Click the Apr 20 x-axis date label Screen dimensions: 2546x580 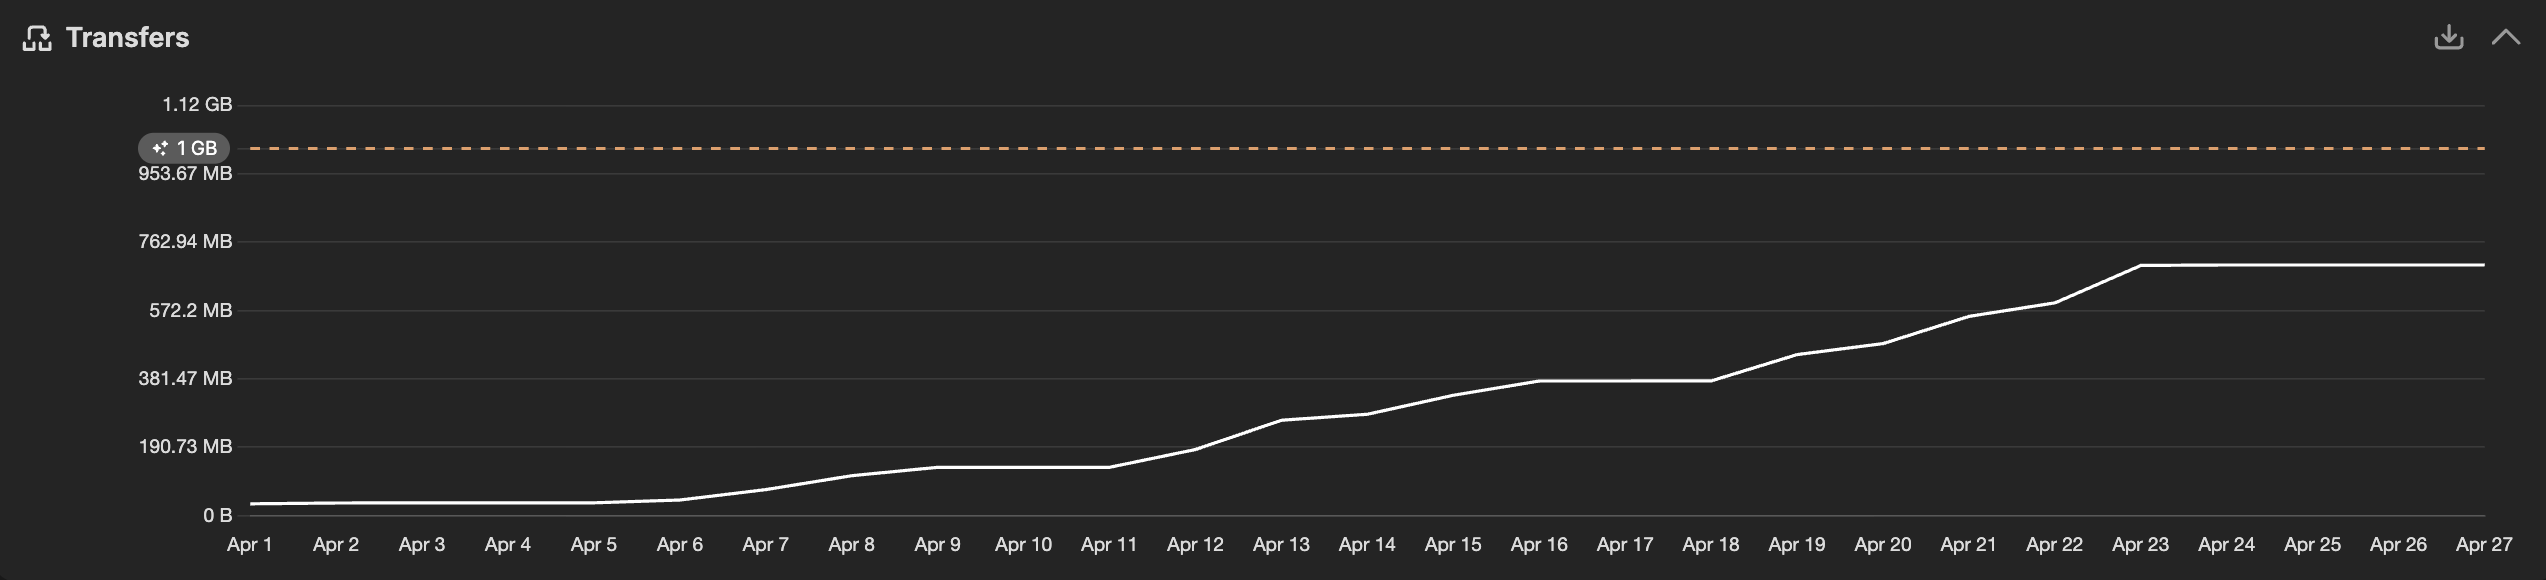pyautogui.click(x=1882, y=544)
